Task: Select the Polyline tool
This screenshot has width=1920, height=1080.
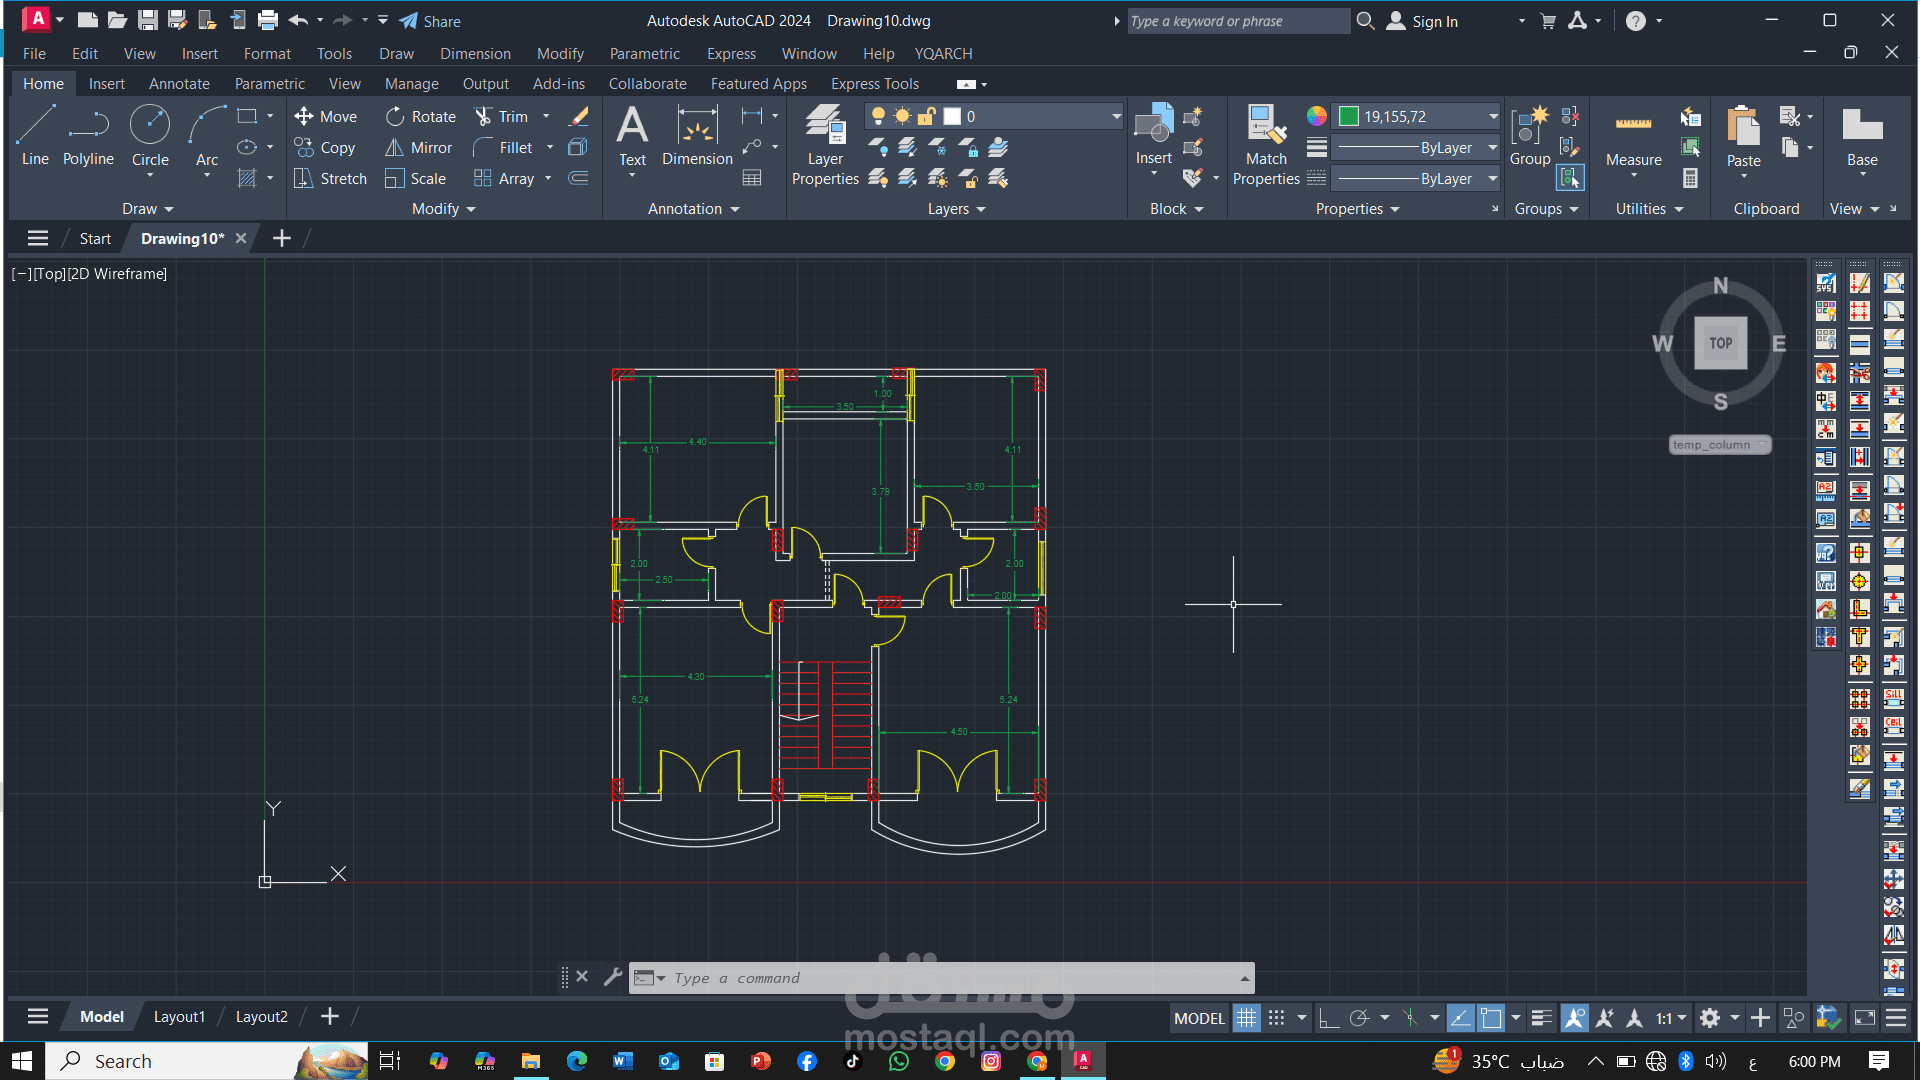Action: pos(88,136)
